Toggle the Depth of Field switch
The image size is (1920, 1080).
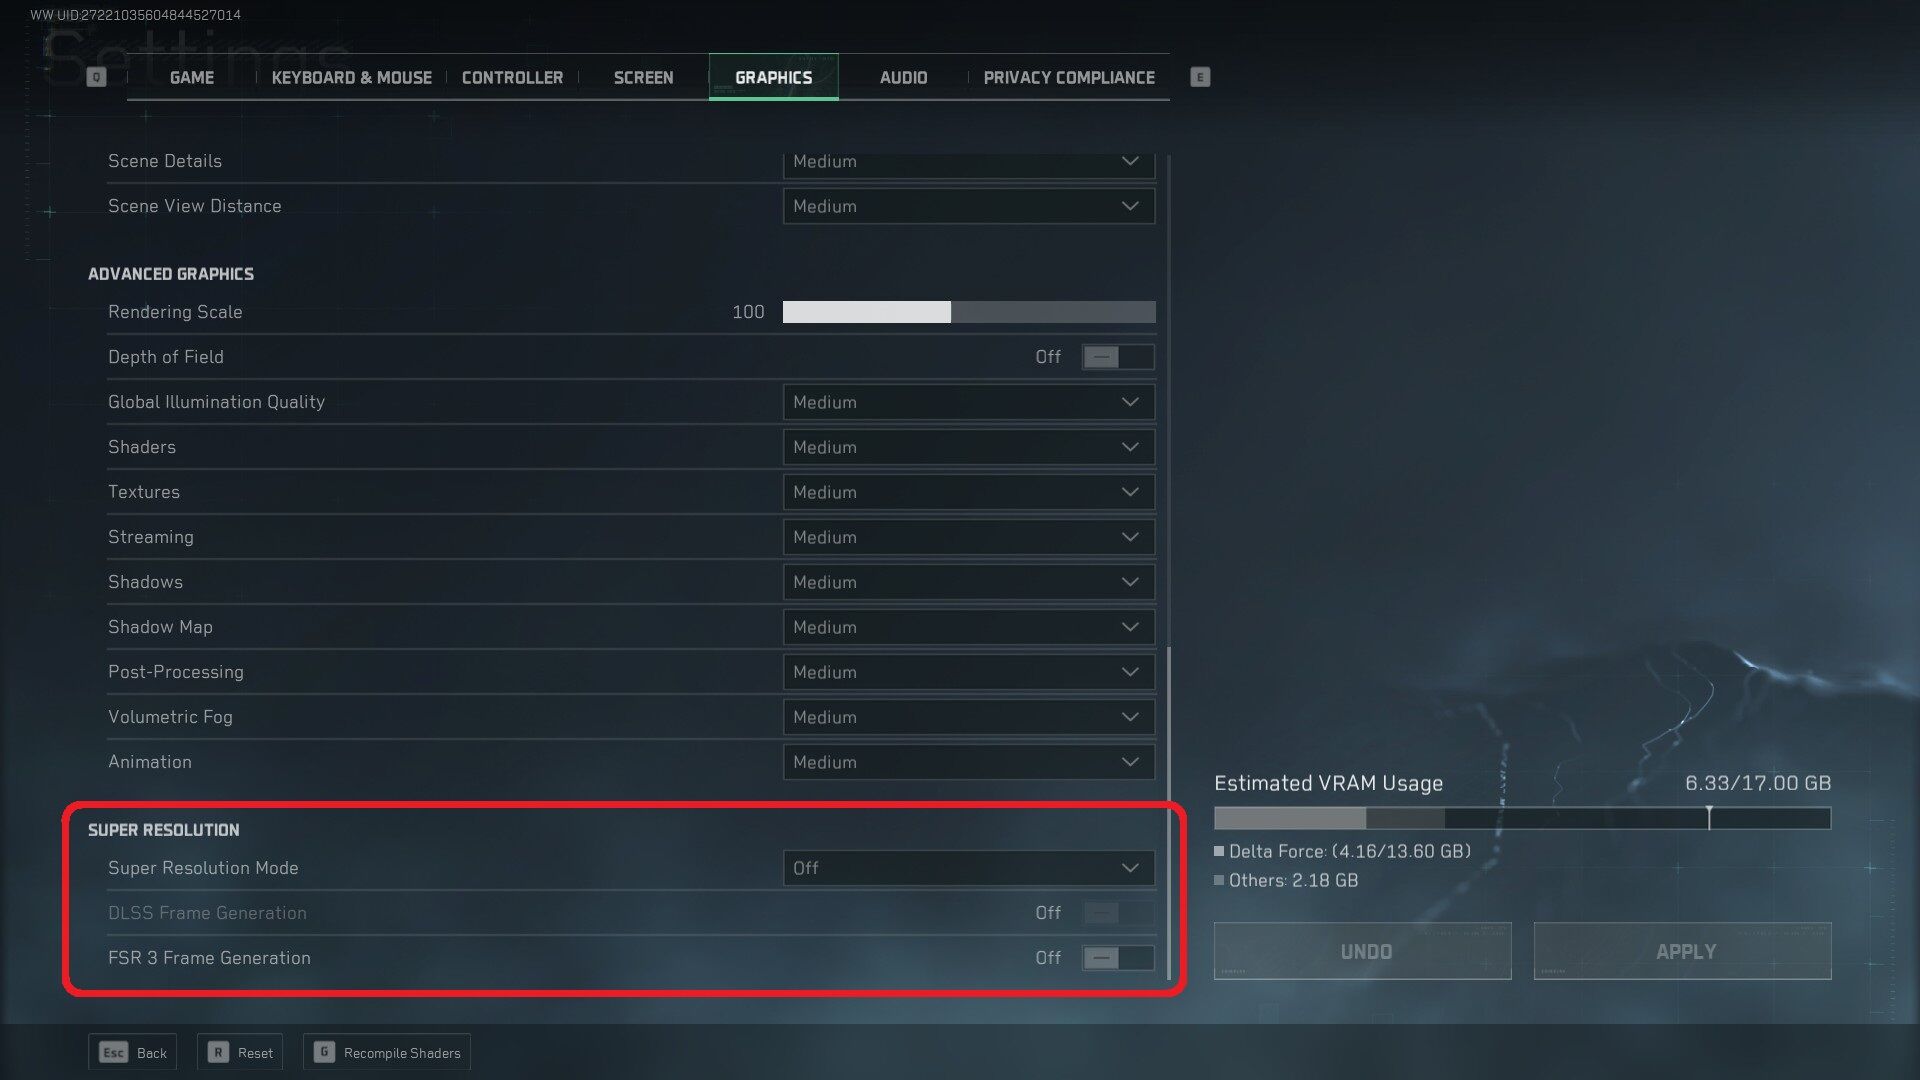(x=1118, y=357)
